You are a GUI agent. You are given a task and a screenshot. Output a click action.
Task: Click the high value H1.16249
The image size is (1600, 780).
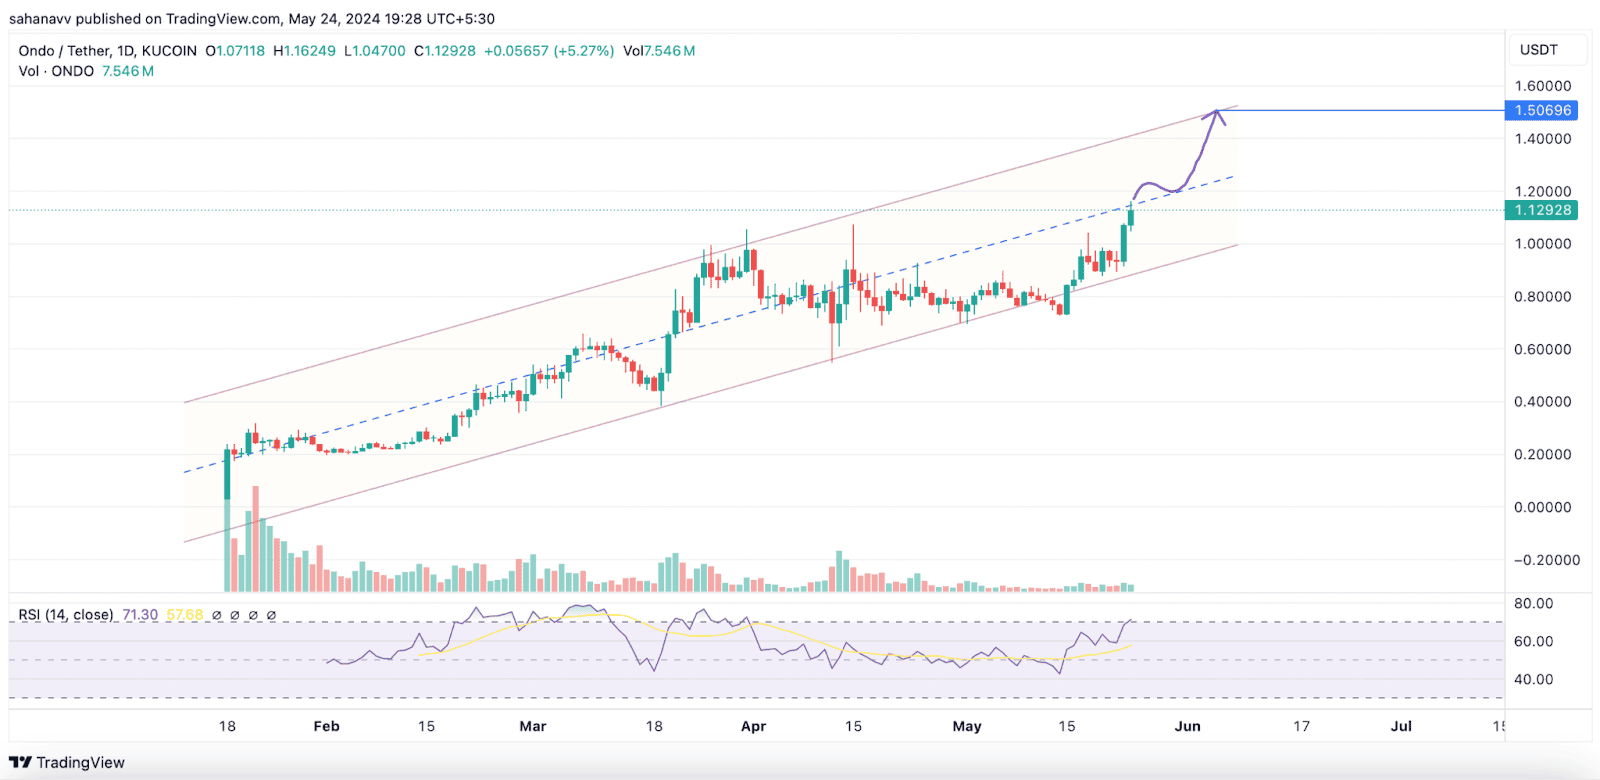click(x=304, y=51)
